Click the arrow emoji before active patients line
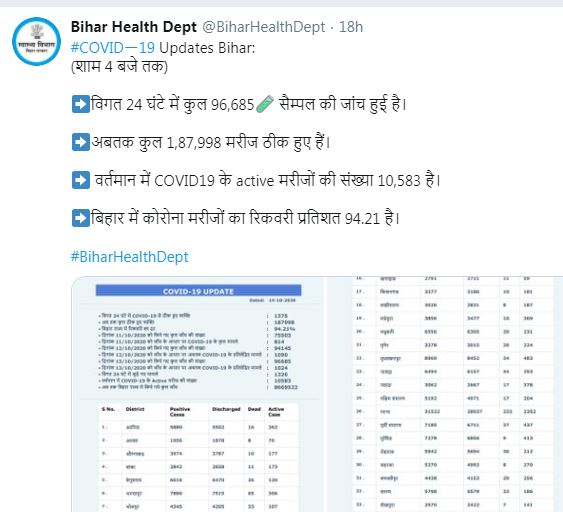The image size is (563, 512). pyautogui.click(x=81, y=180)
